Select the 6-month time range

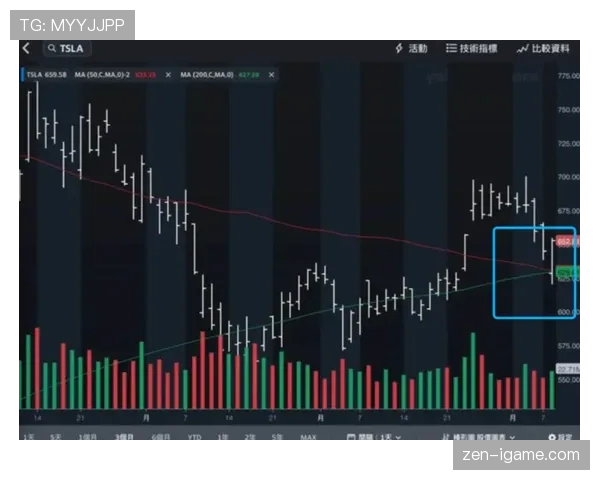point(161,437)
